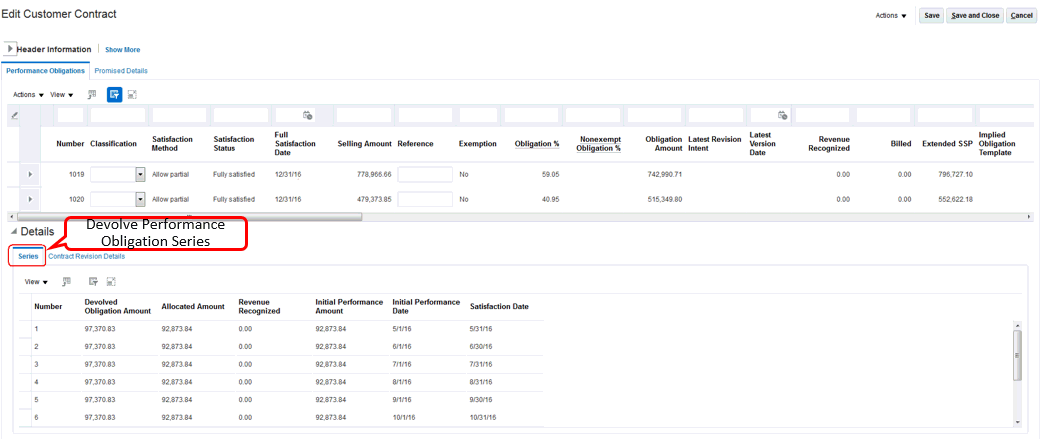The image size is (1044, 439).
Task: Open Actions menu in obligations toolbar
Action: 29,95
